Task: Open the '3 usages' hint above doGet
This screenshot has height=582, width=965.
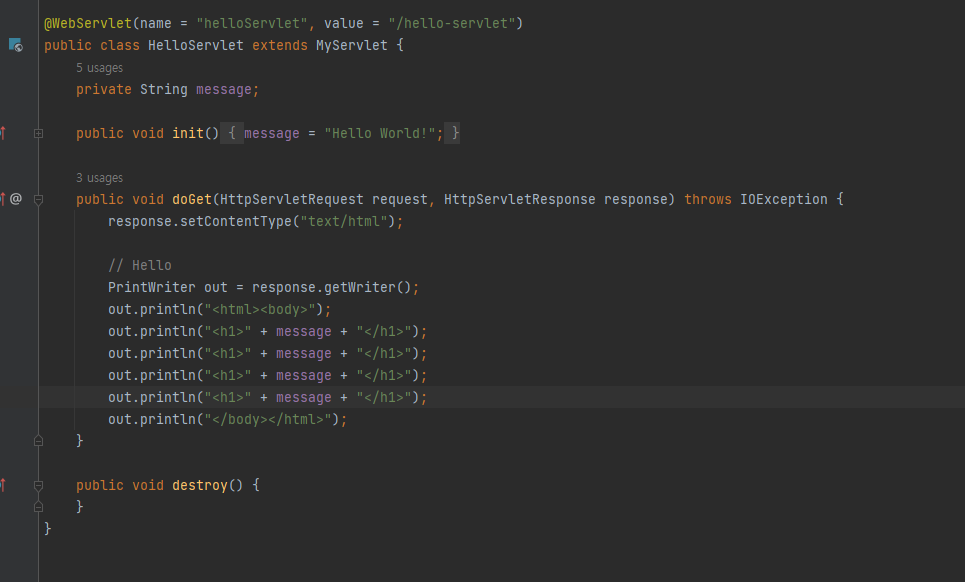Action: [100, 178]
